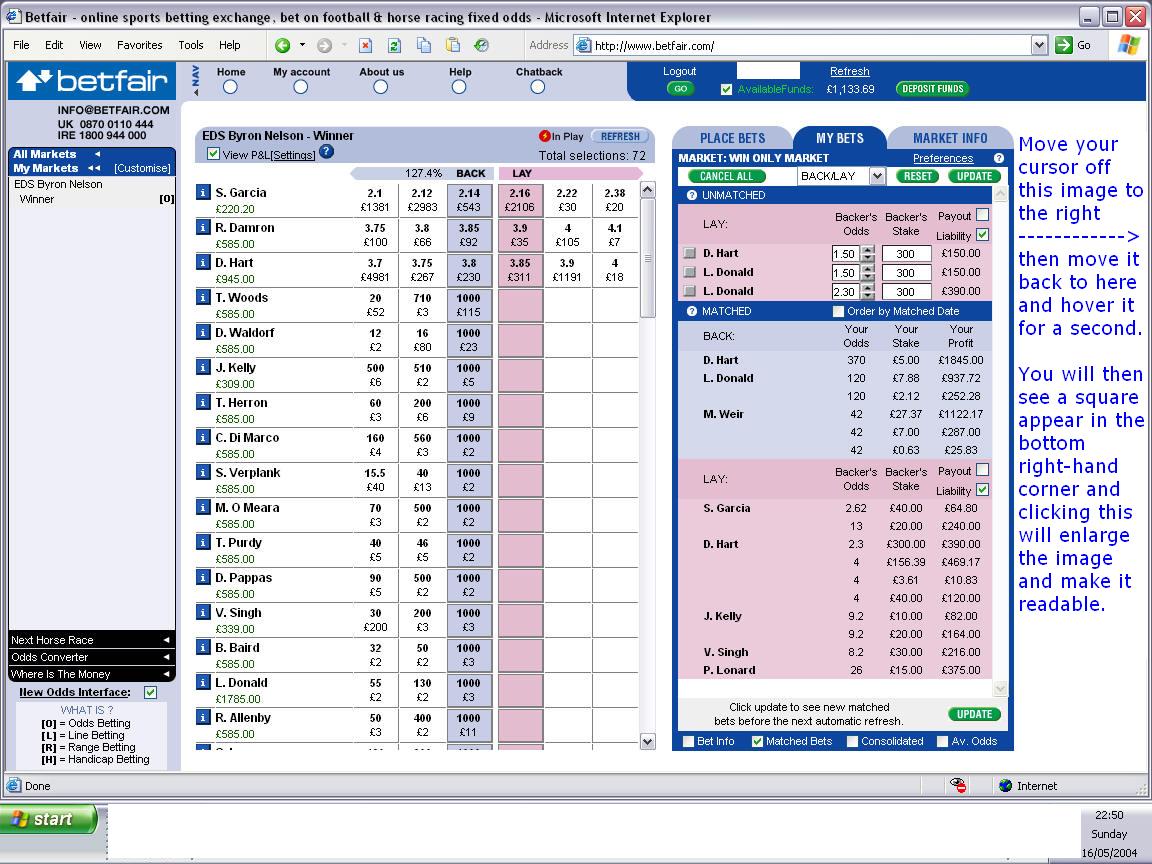Select the Chatback radio button
1152x864 pixels.
coord(538,87)
